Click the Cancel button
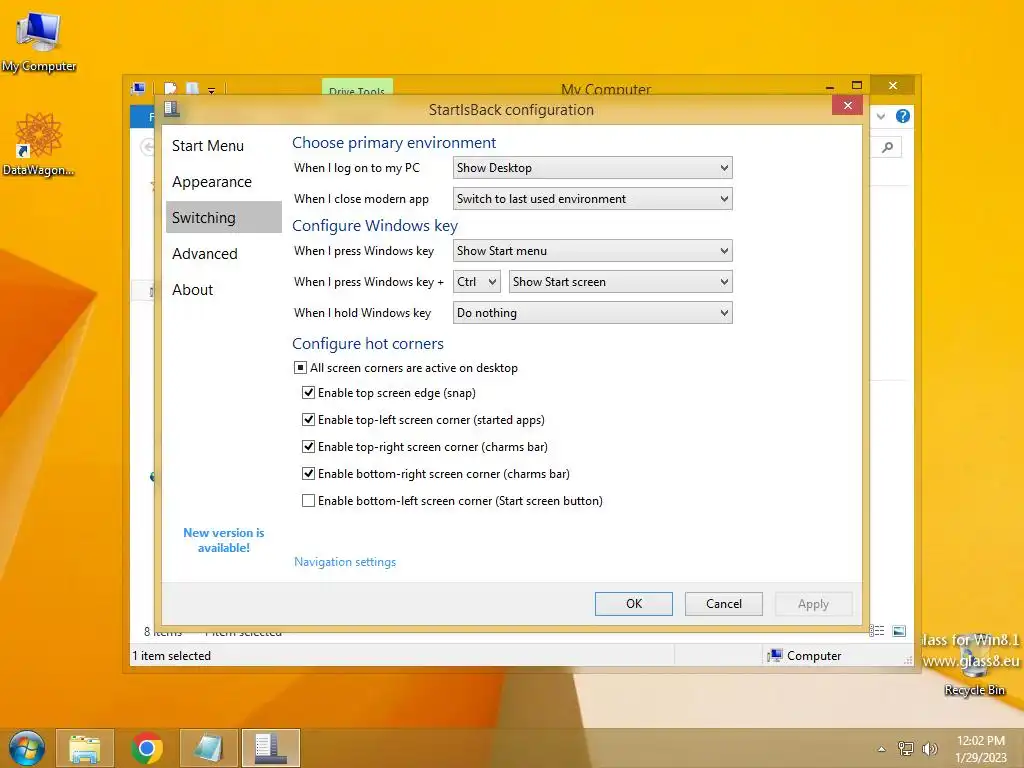Viewport: 1024px width, 768px height. (724, 604)
